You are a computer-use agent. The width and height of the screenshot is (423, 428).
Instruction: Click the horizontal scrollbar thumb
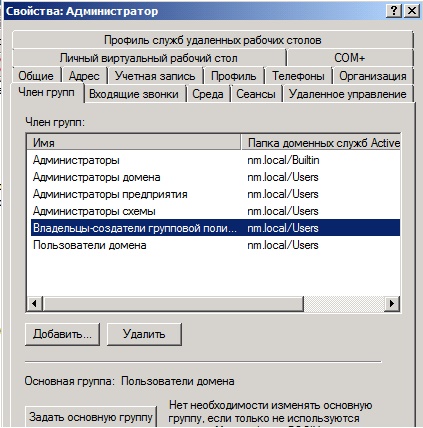point(173,304)
